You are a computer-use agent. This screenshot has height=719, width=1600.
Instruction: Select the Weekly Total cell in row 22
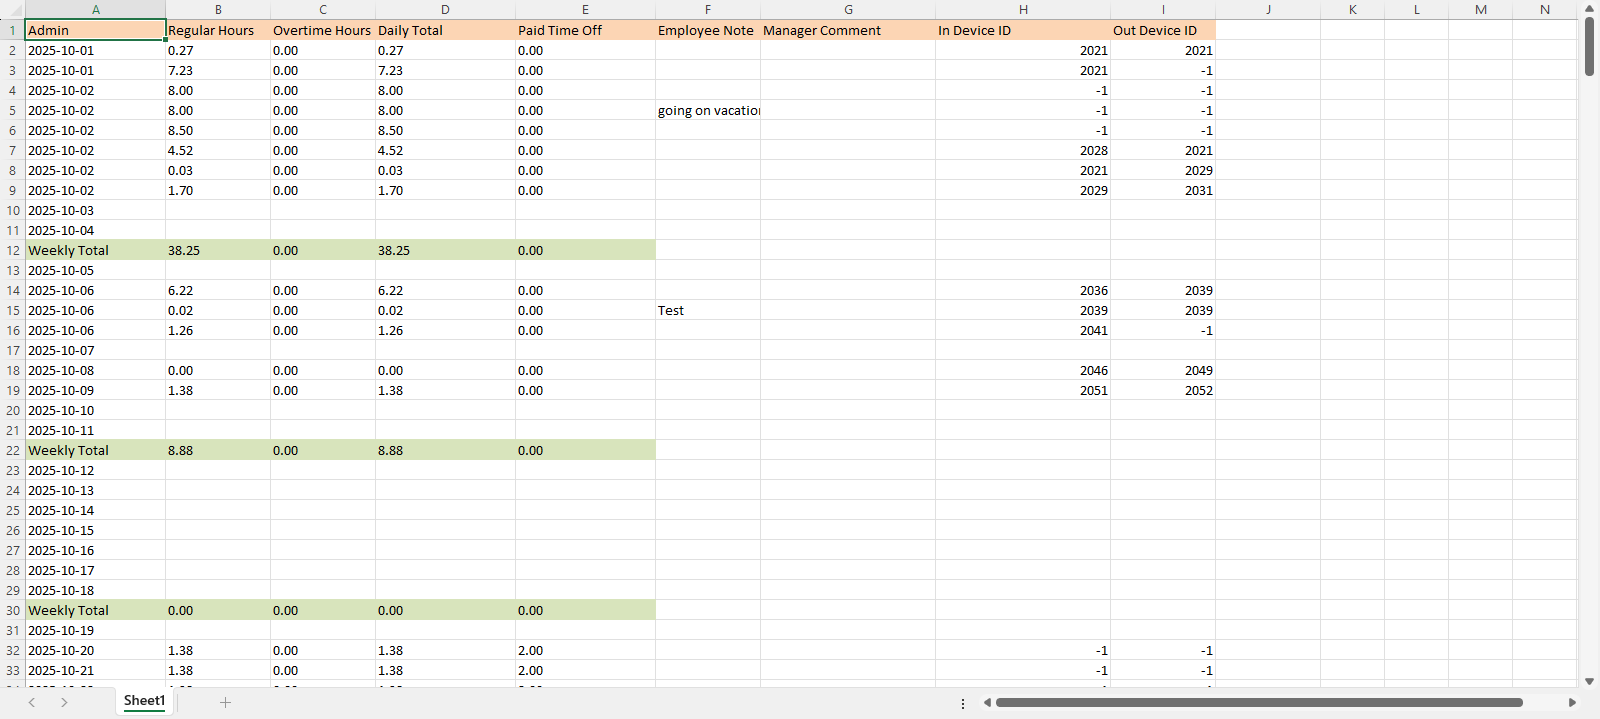[95, 450]
